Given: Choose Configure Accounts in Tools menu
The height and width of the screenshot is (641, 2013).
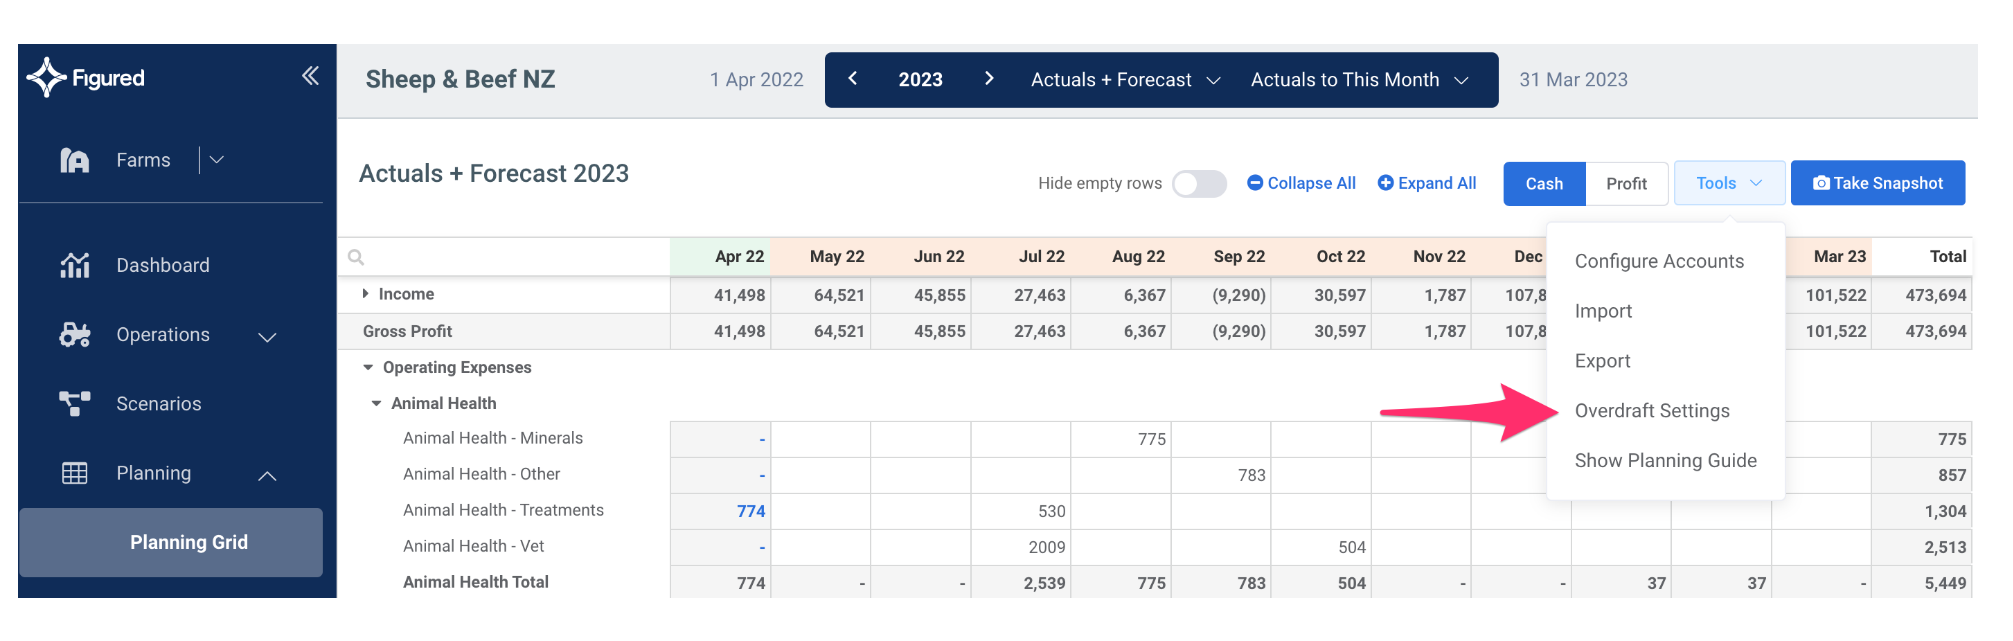Looking at the screenshot, I should (1658, 261).
